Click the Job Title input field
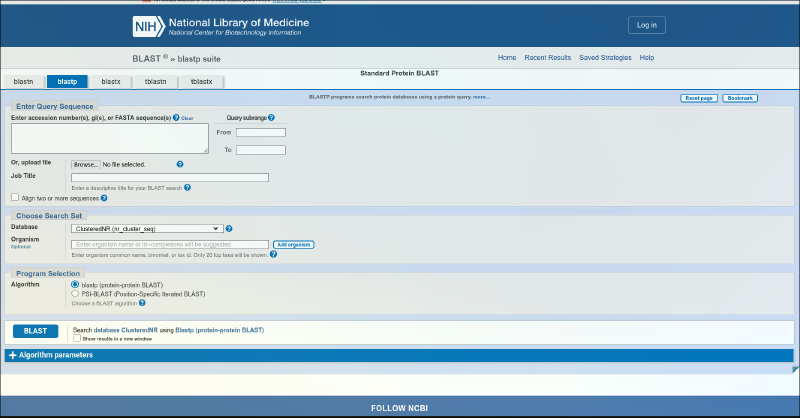Viewport: 800px width, 418px height. point(170,178)
